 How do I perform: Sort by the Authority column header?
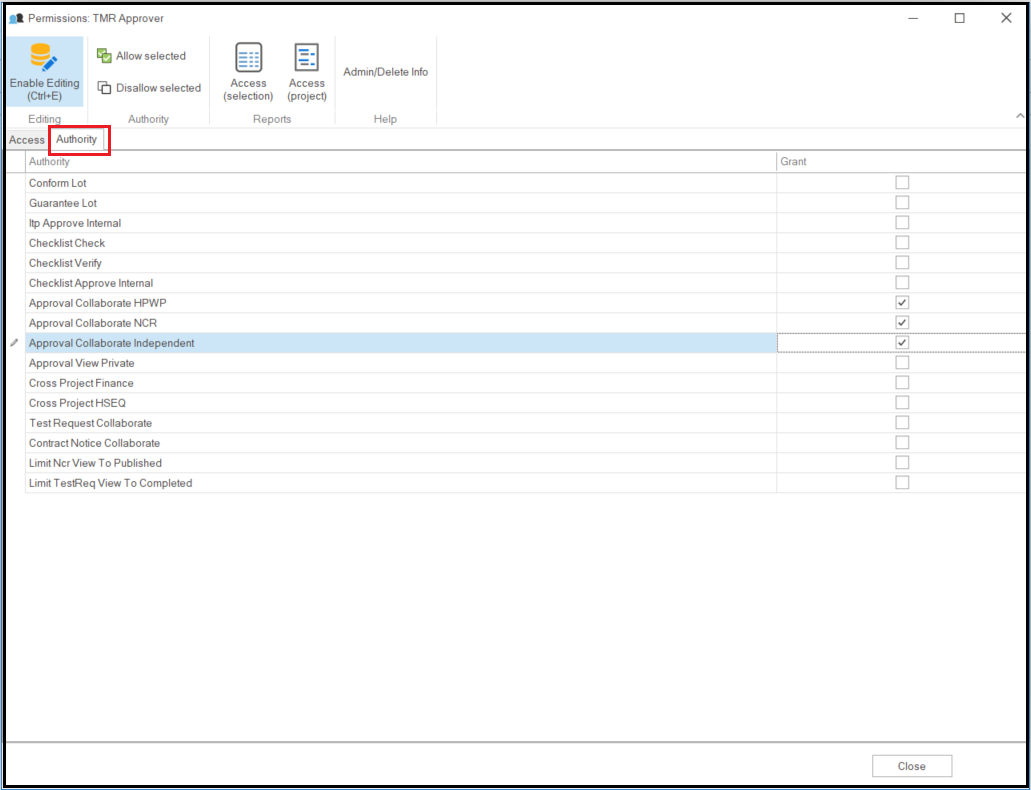click(x=400, y=162)
